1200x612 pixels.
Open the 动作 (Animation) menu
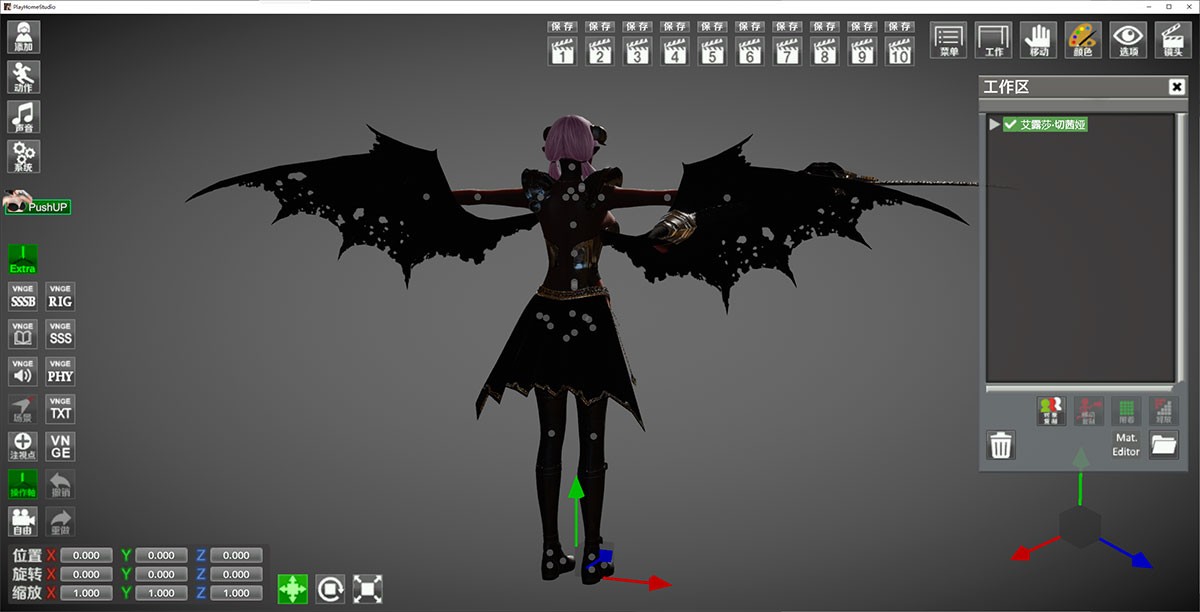[x=24, y=77]
